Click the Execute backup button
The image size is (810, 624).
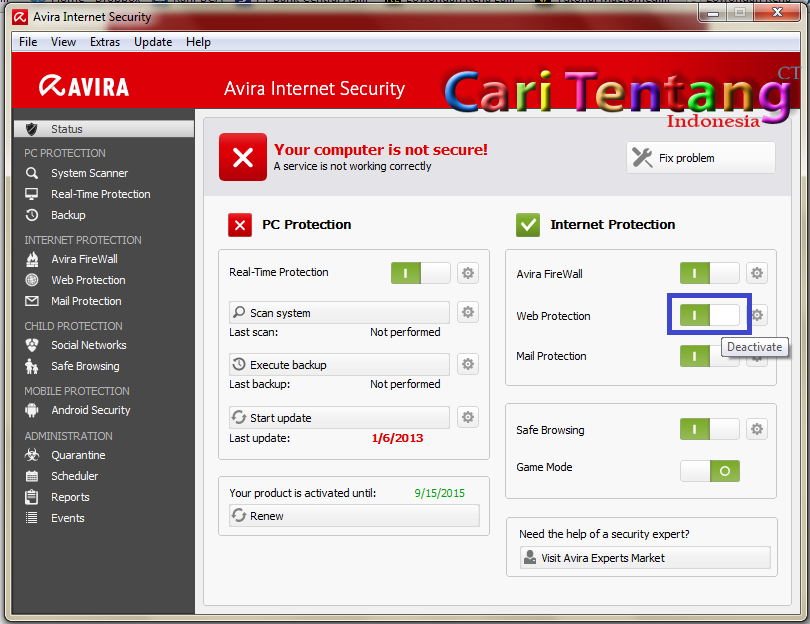tap(339, 365)
